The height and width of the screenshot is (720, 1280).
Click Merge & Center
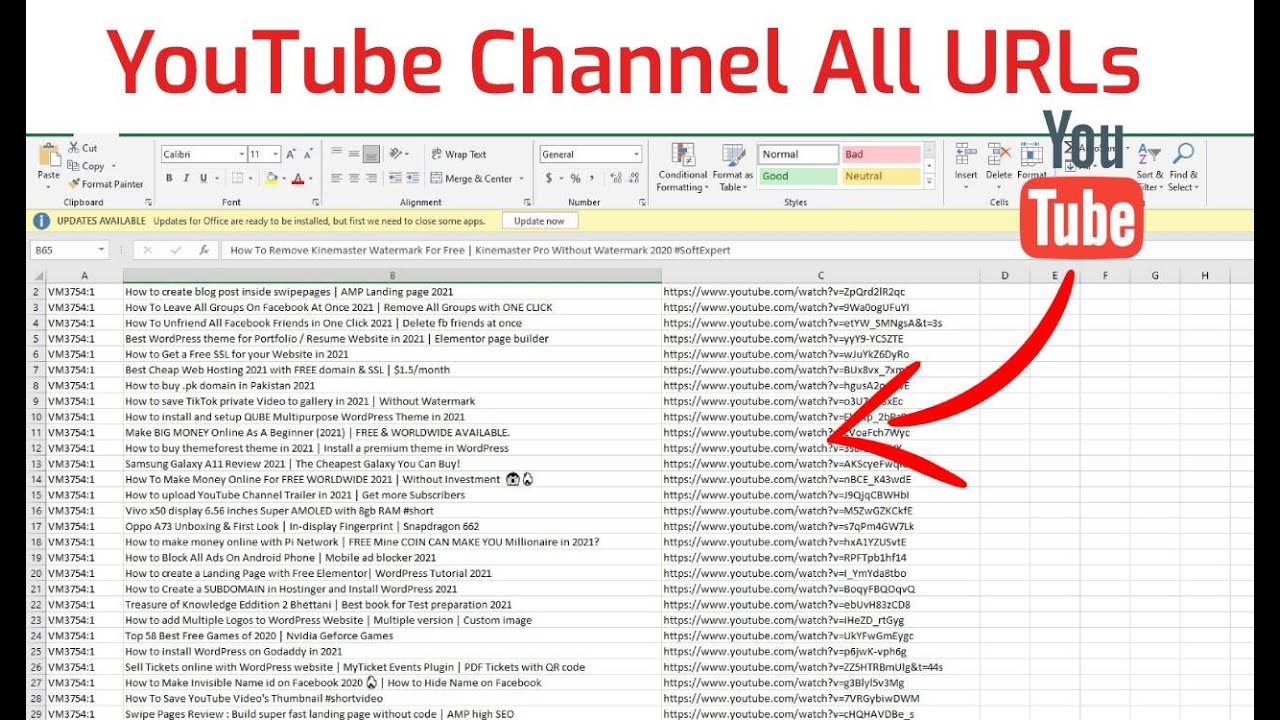coord(471,179)
